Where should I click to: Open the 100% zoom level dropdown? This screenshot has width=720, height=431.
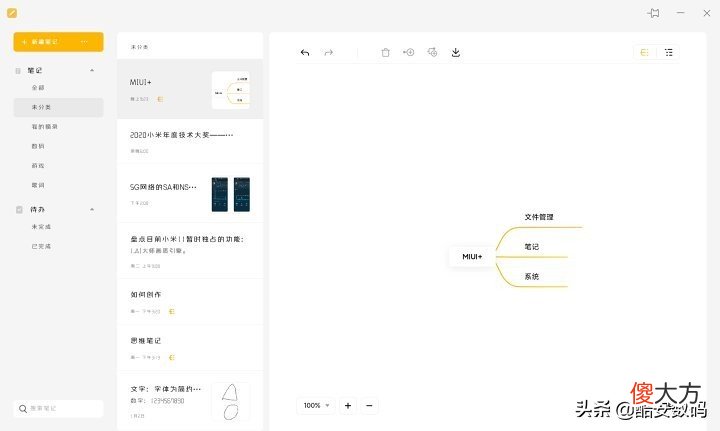tap(316, 405)
